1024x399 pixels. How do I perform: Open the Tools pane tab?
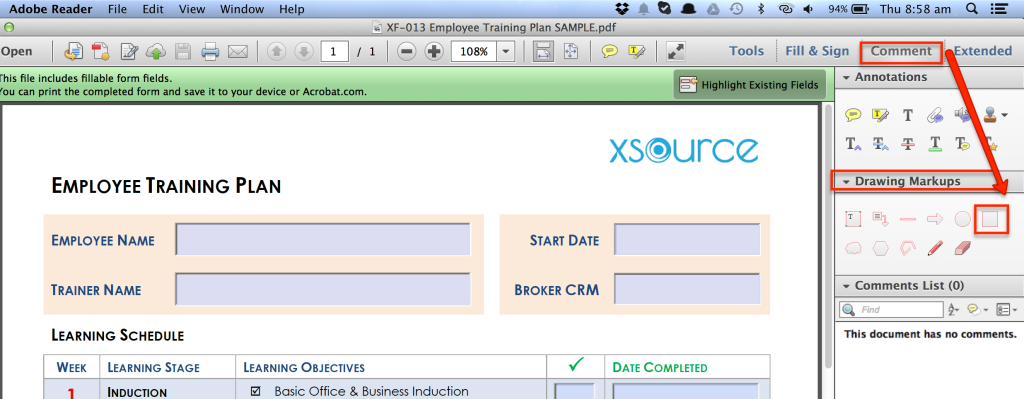coord(746,51)
